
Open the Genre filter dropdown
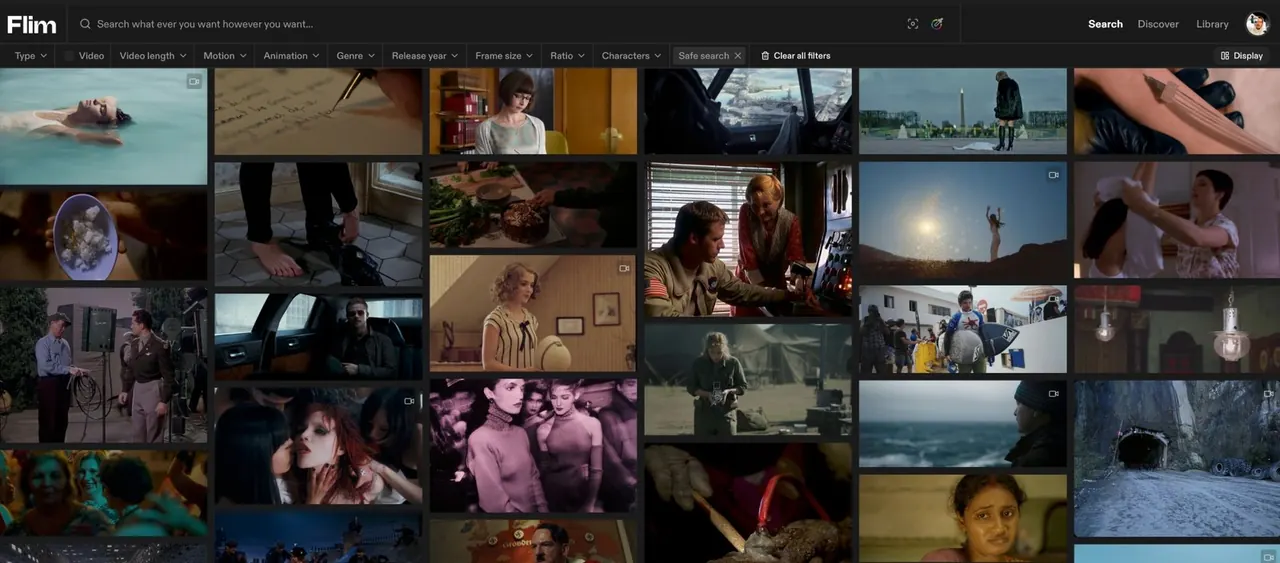point(356,56)
